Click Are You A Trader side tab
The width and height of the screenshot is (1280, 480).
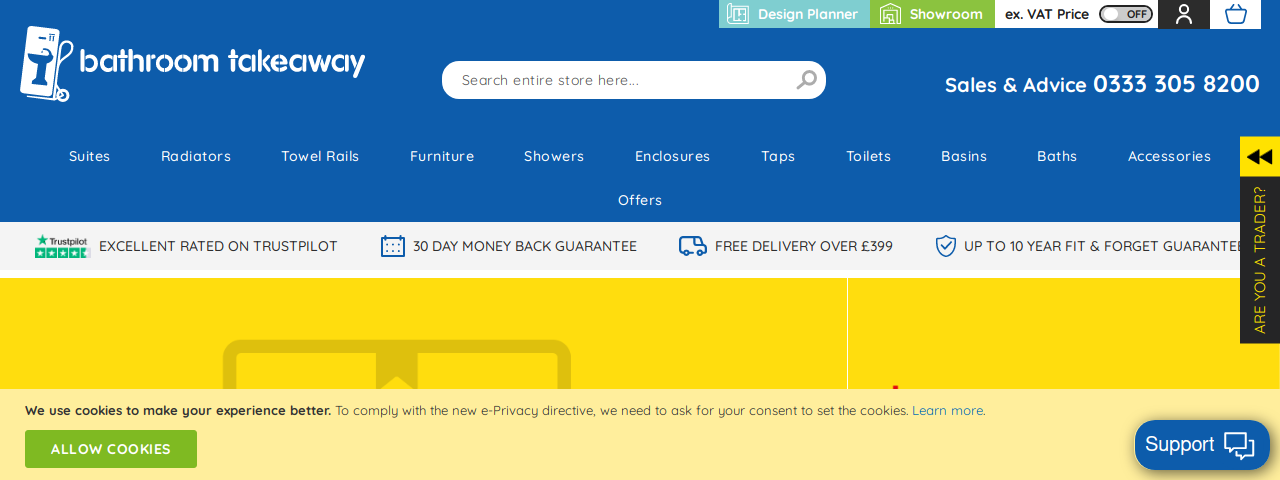tap(1260, 260)
